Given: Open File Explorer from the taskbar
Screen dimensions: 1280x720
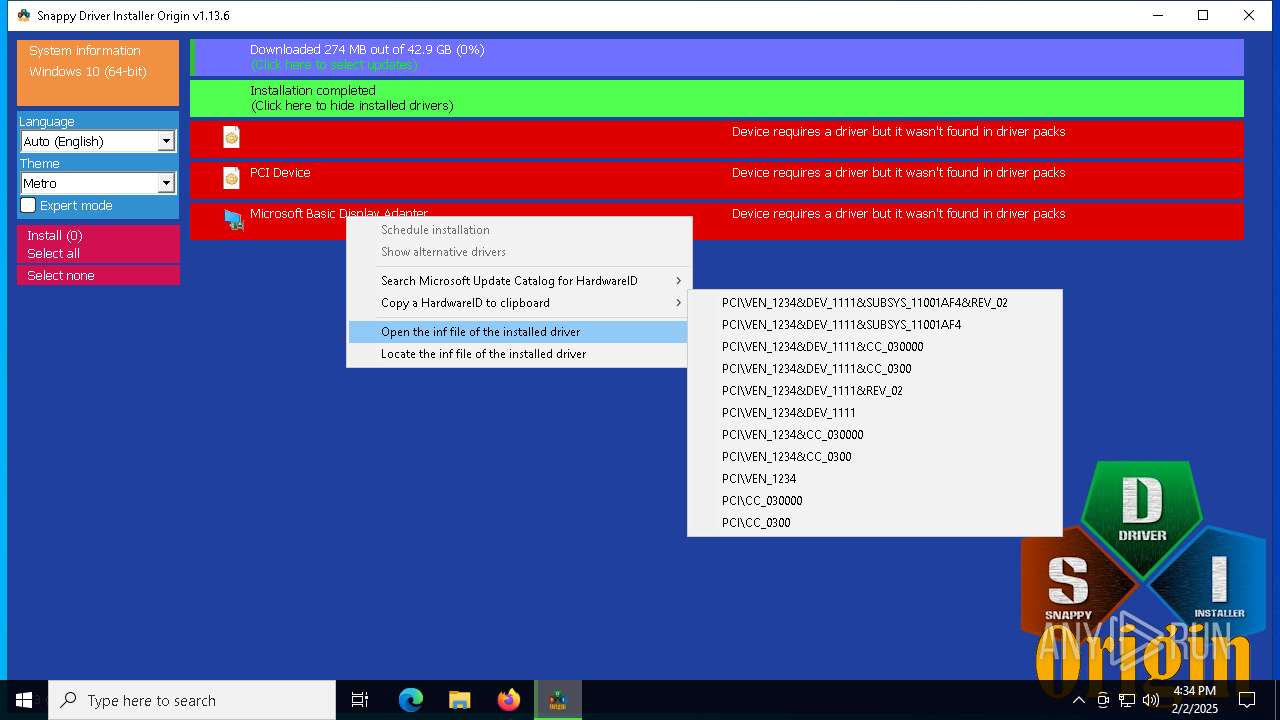Looking at the screenshot, I should 460,700.
